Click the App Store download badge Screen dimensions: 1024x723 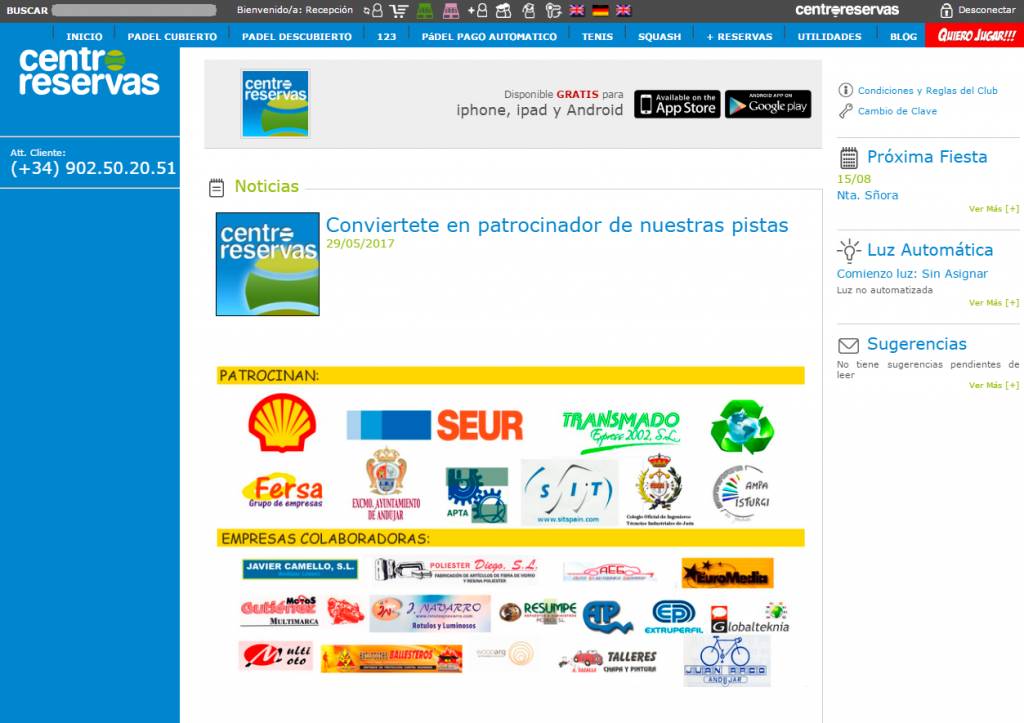point(677,104)
